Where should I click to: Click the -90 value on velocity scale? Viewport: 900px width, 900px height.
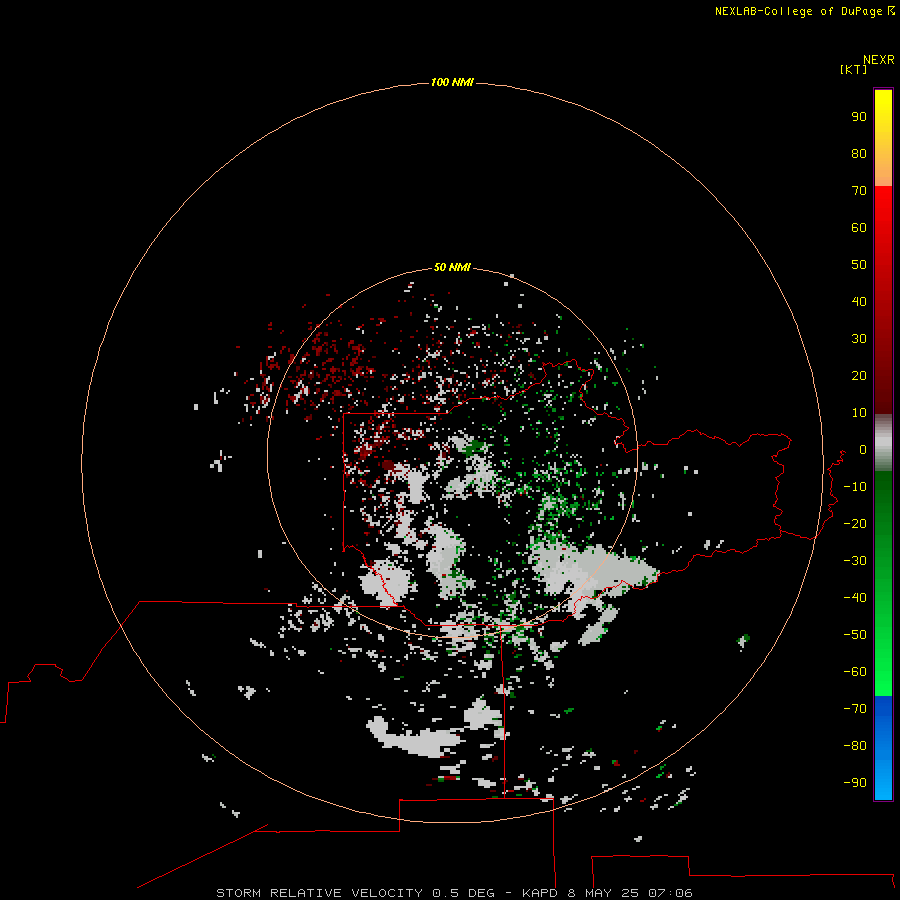tap(855, 782)
